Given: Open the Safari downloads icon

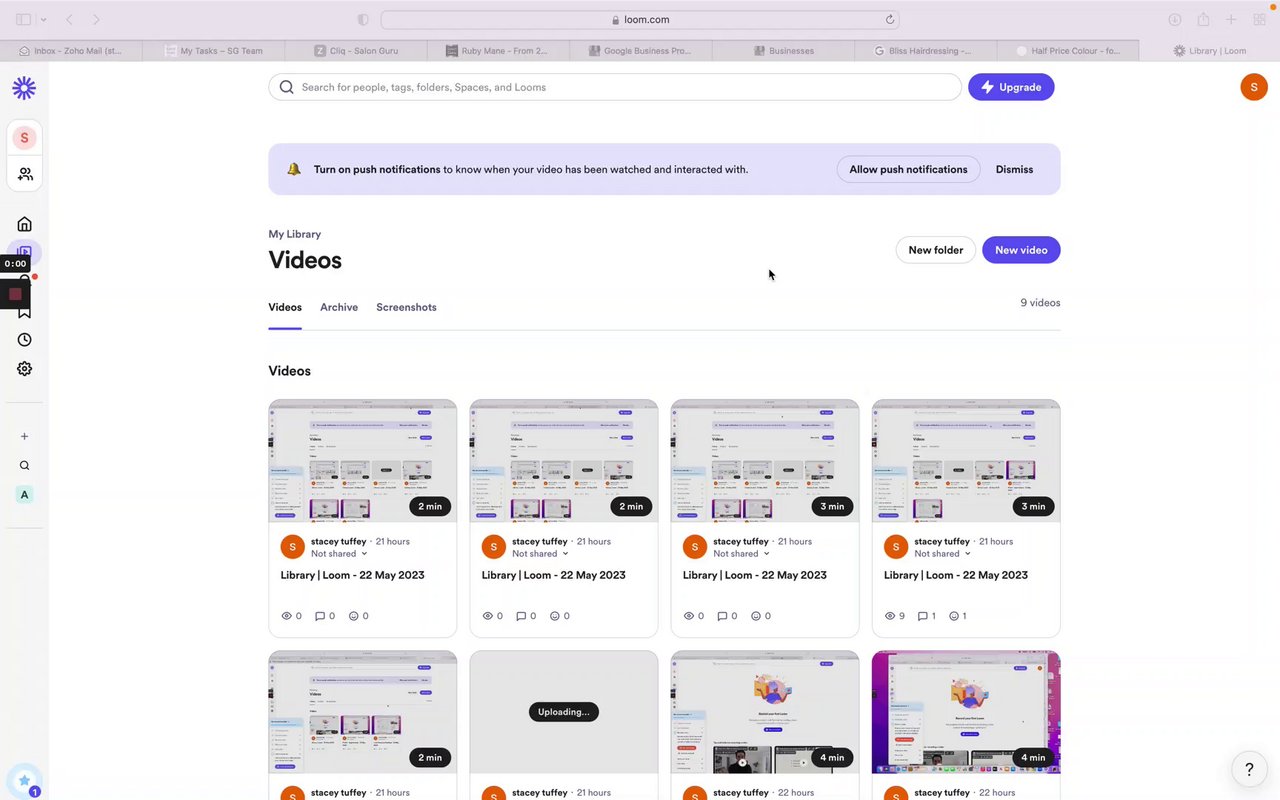Looking at the screenshot, I should coord(1175,19).
